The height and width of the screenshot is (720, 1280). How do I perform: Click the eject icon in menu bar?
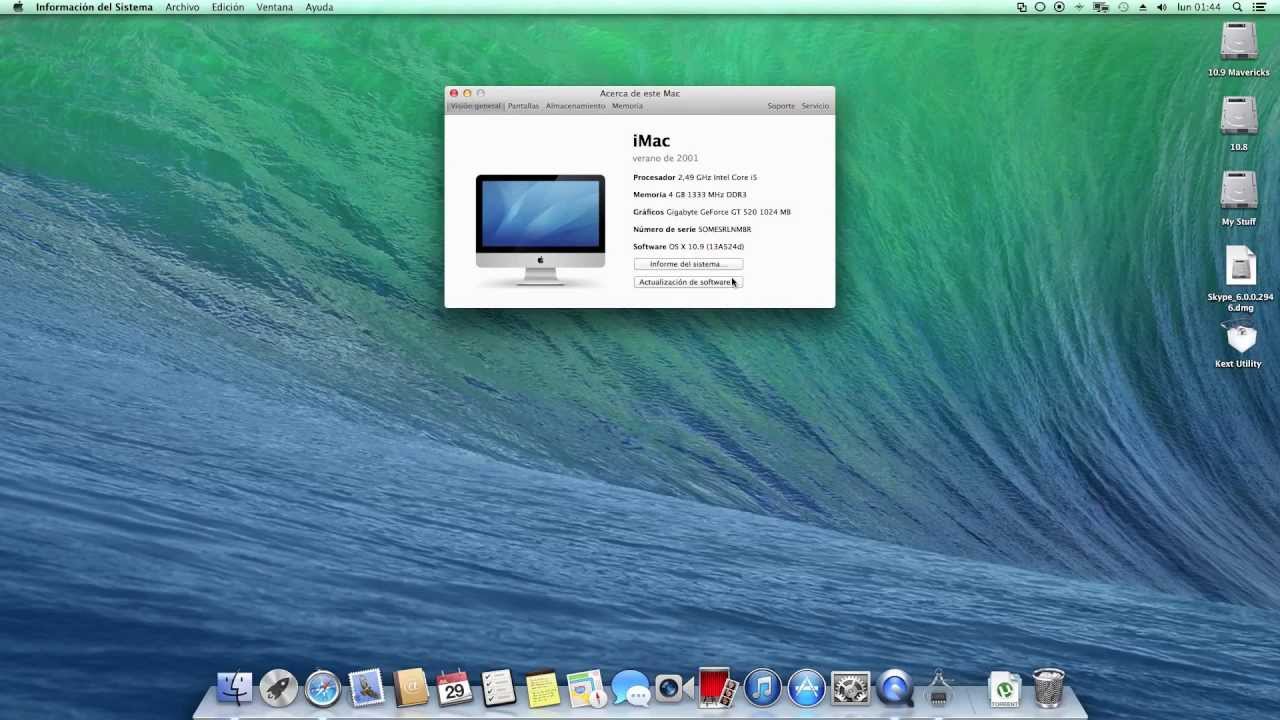[1142, 7]
